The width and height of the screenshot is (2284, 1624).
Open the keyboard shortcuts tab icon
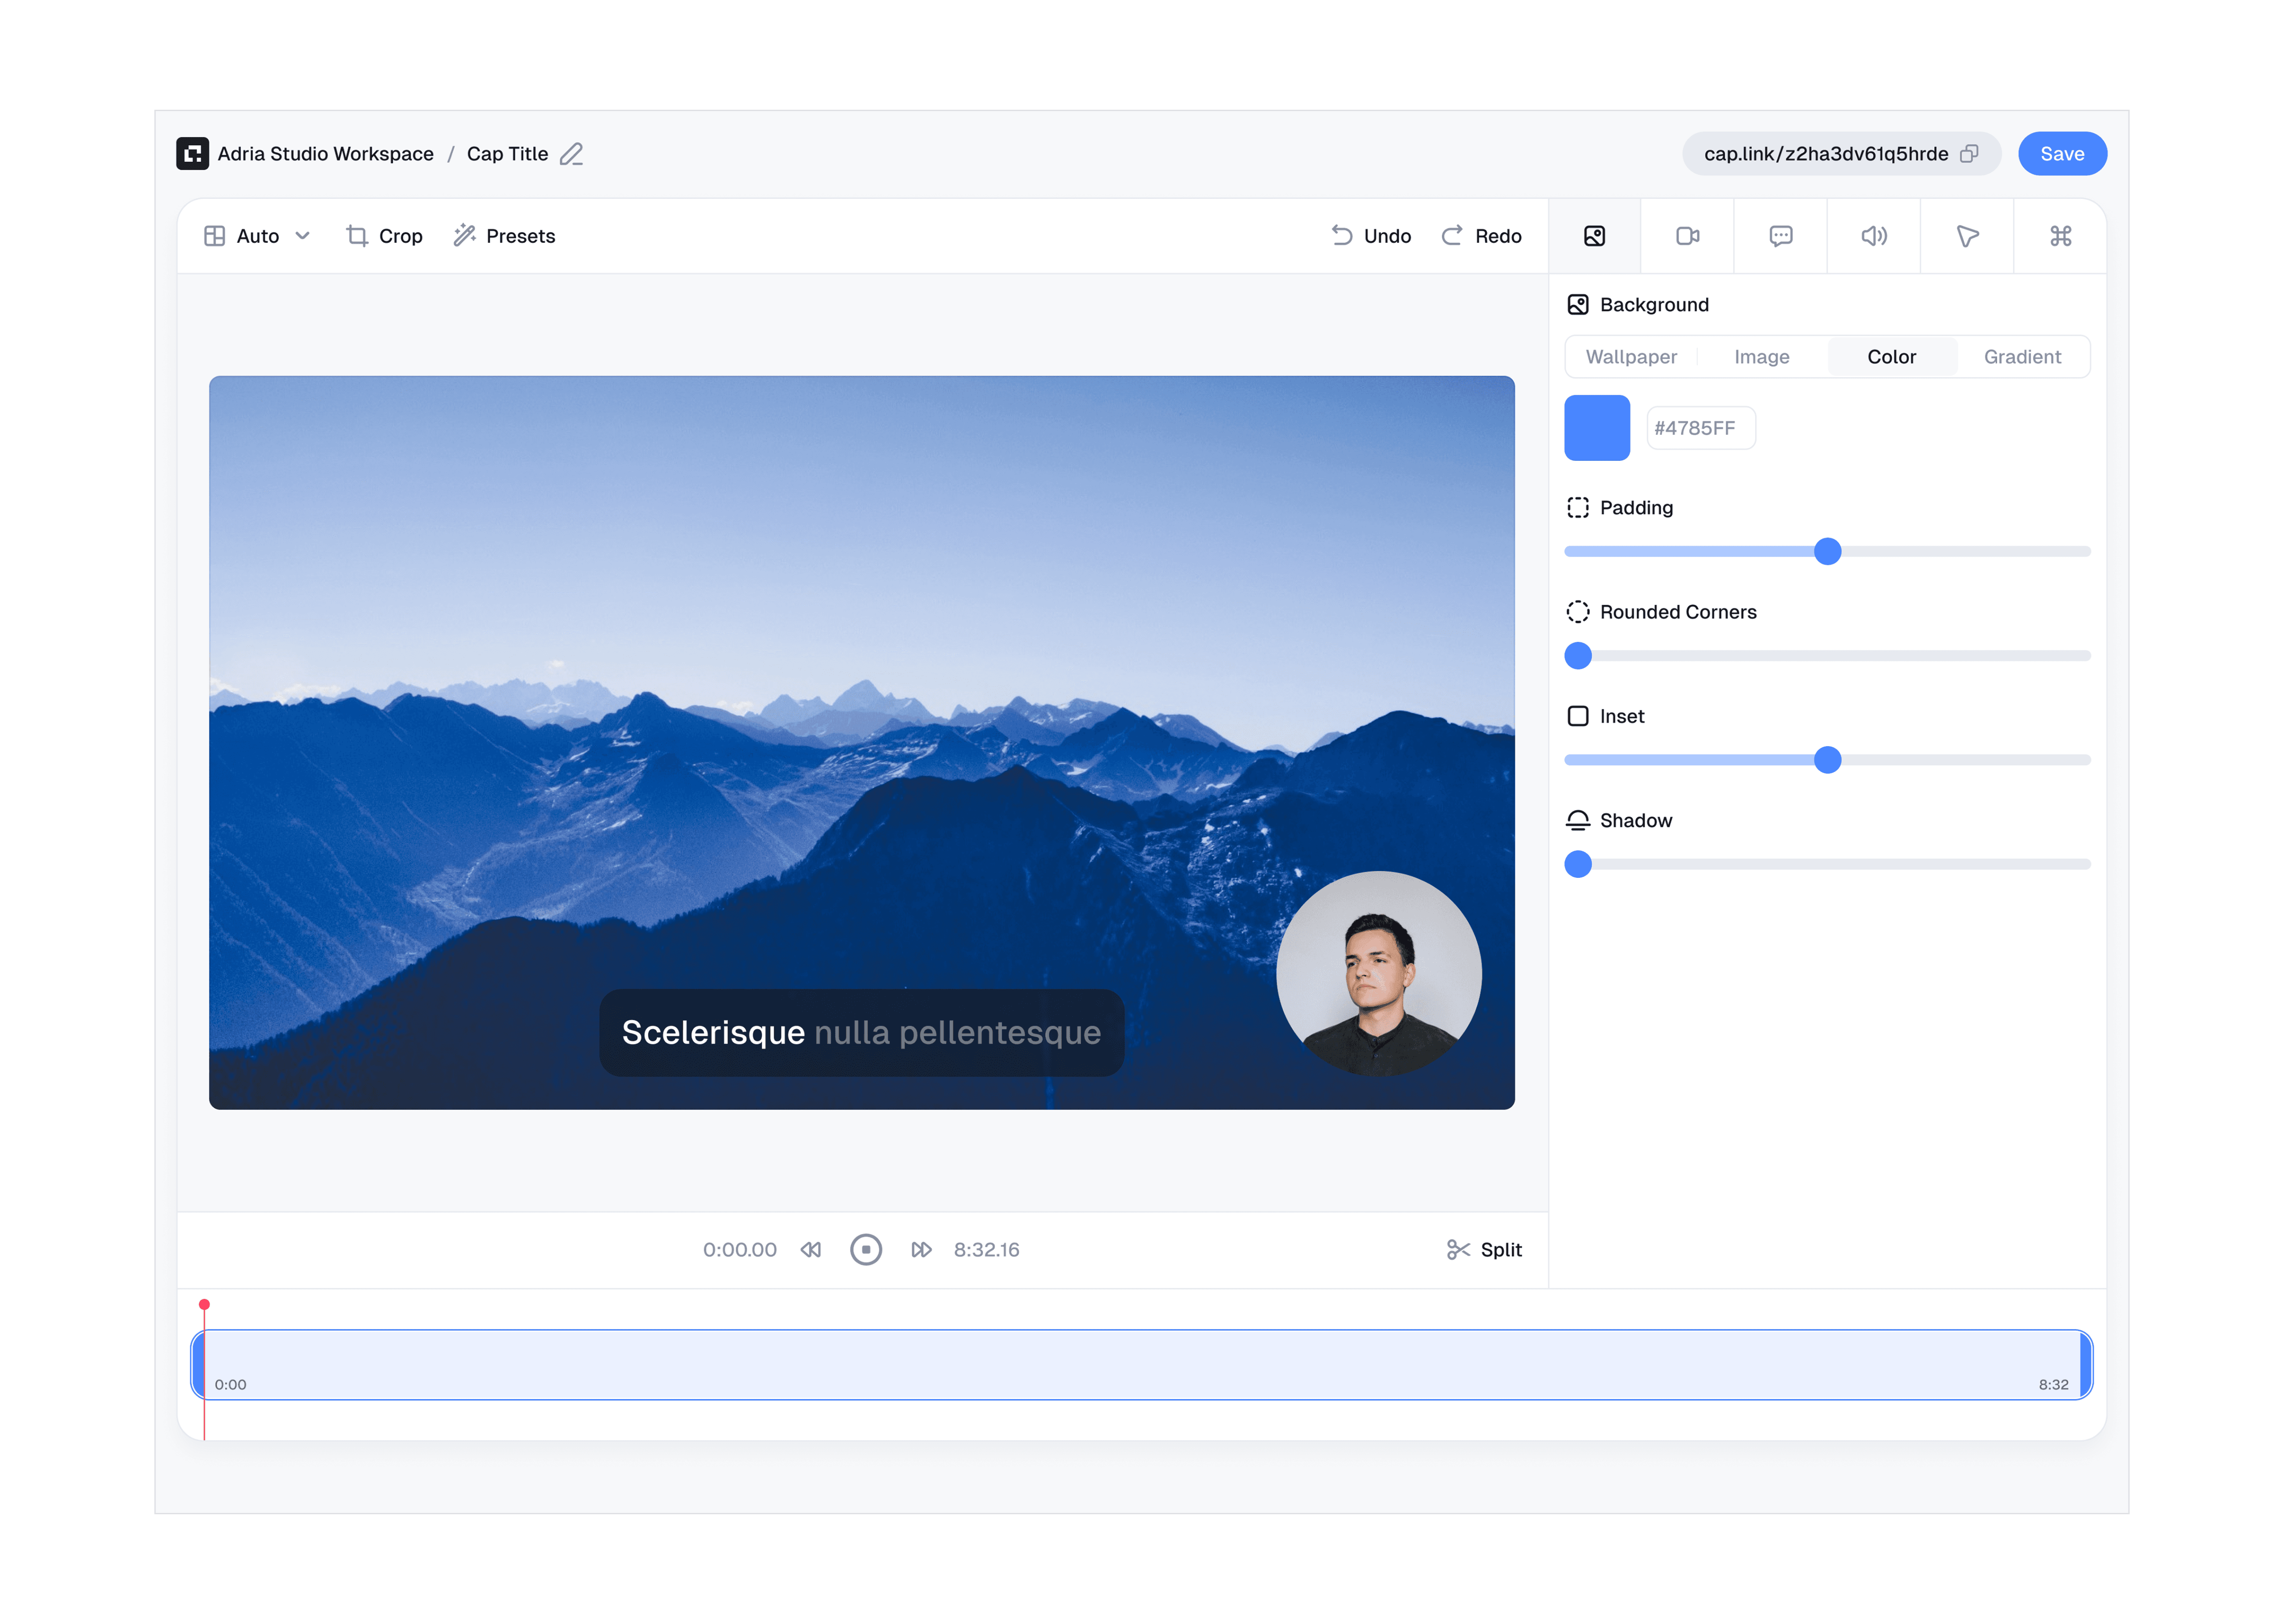[2060, 236]
